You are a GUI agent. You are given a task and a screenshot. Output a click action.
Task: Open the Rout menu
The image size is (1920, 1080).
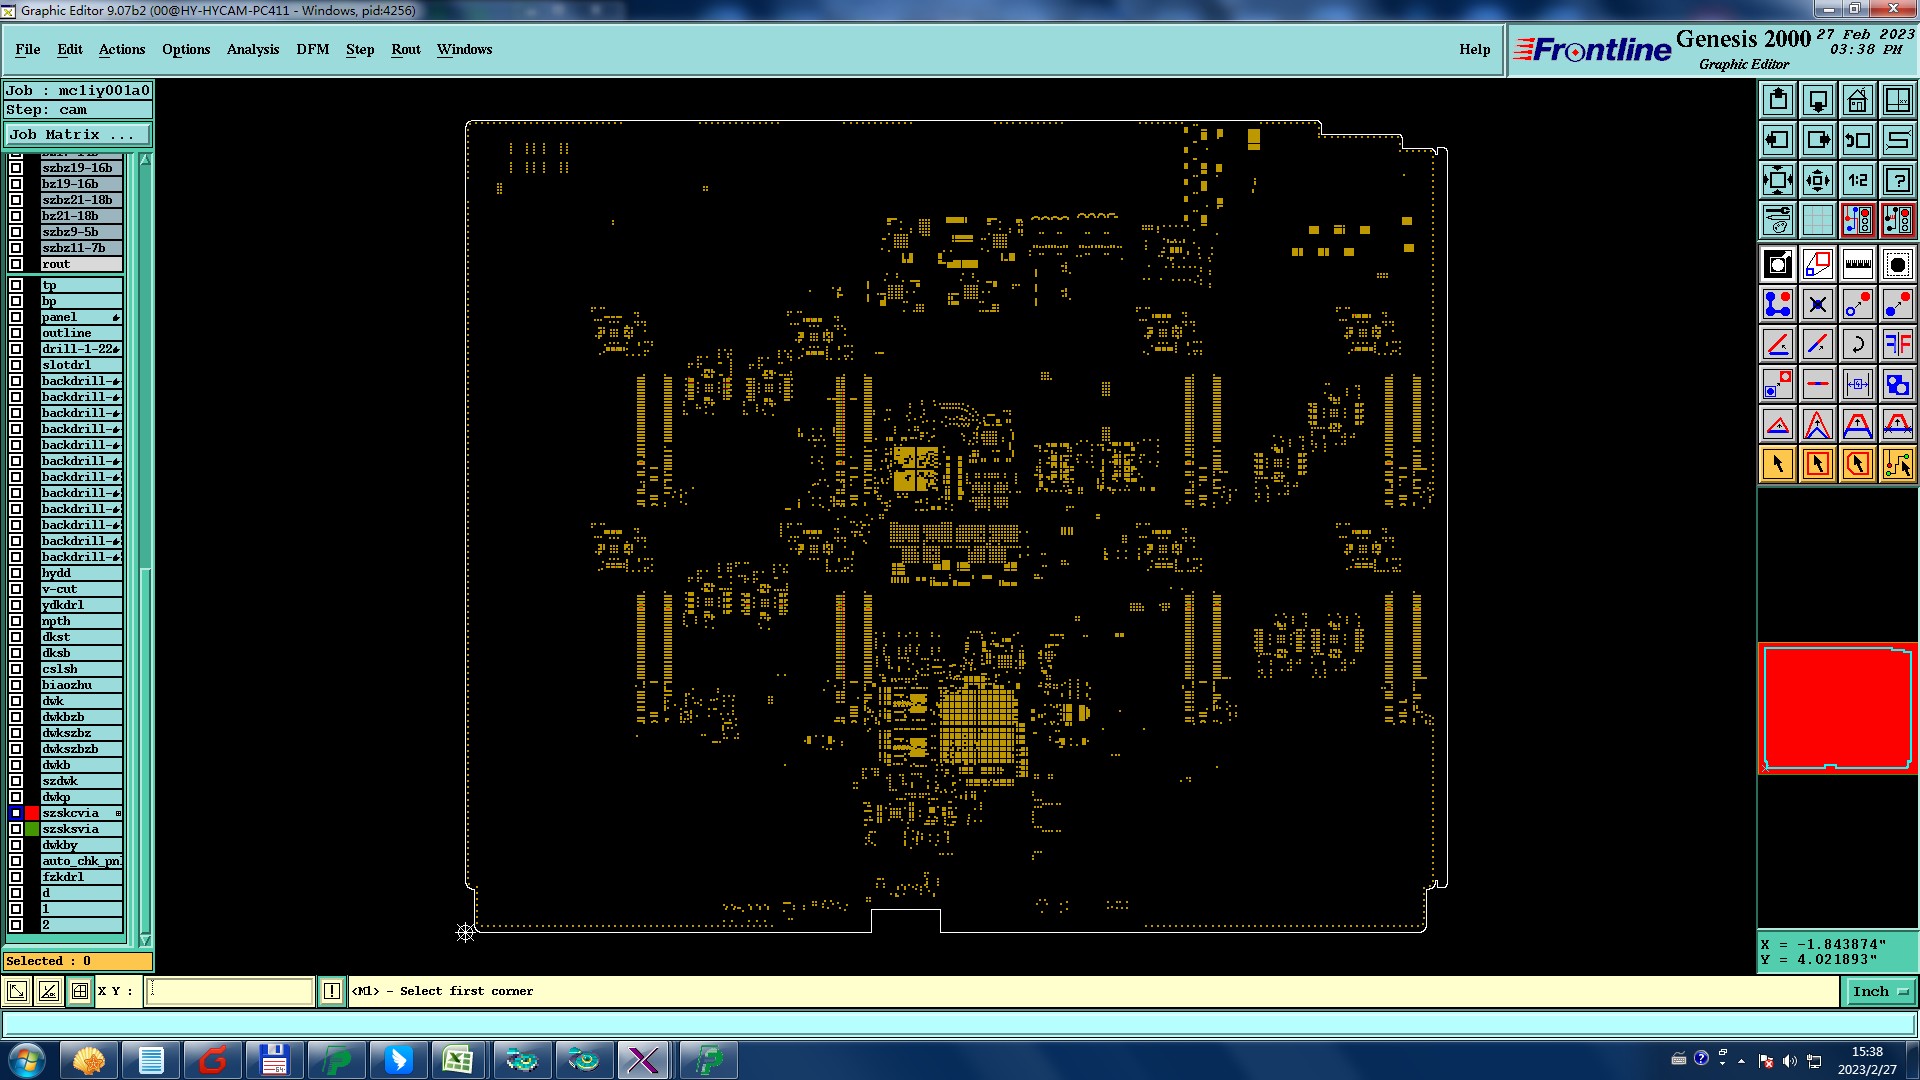406,49
